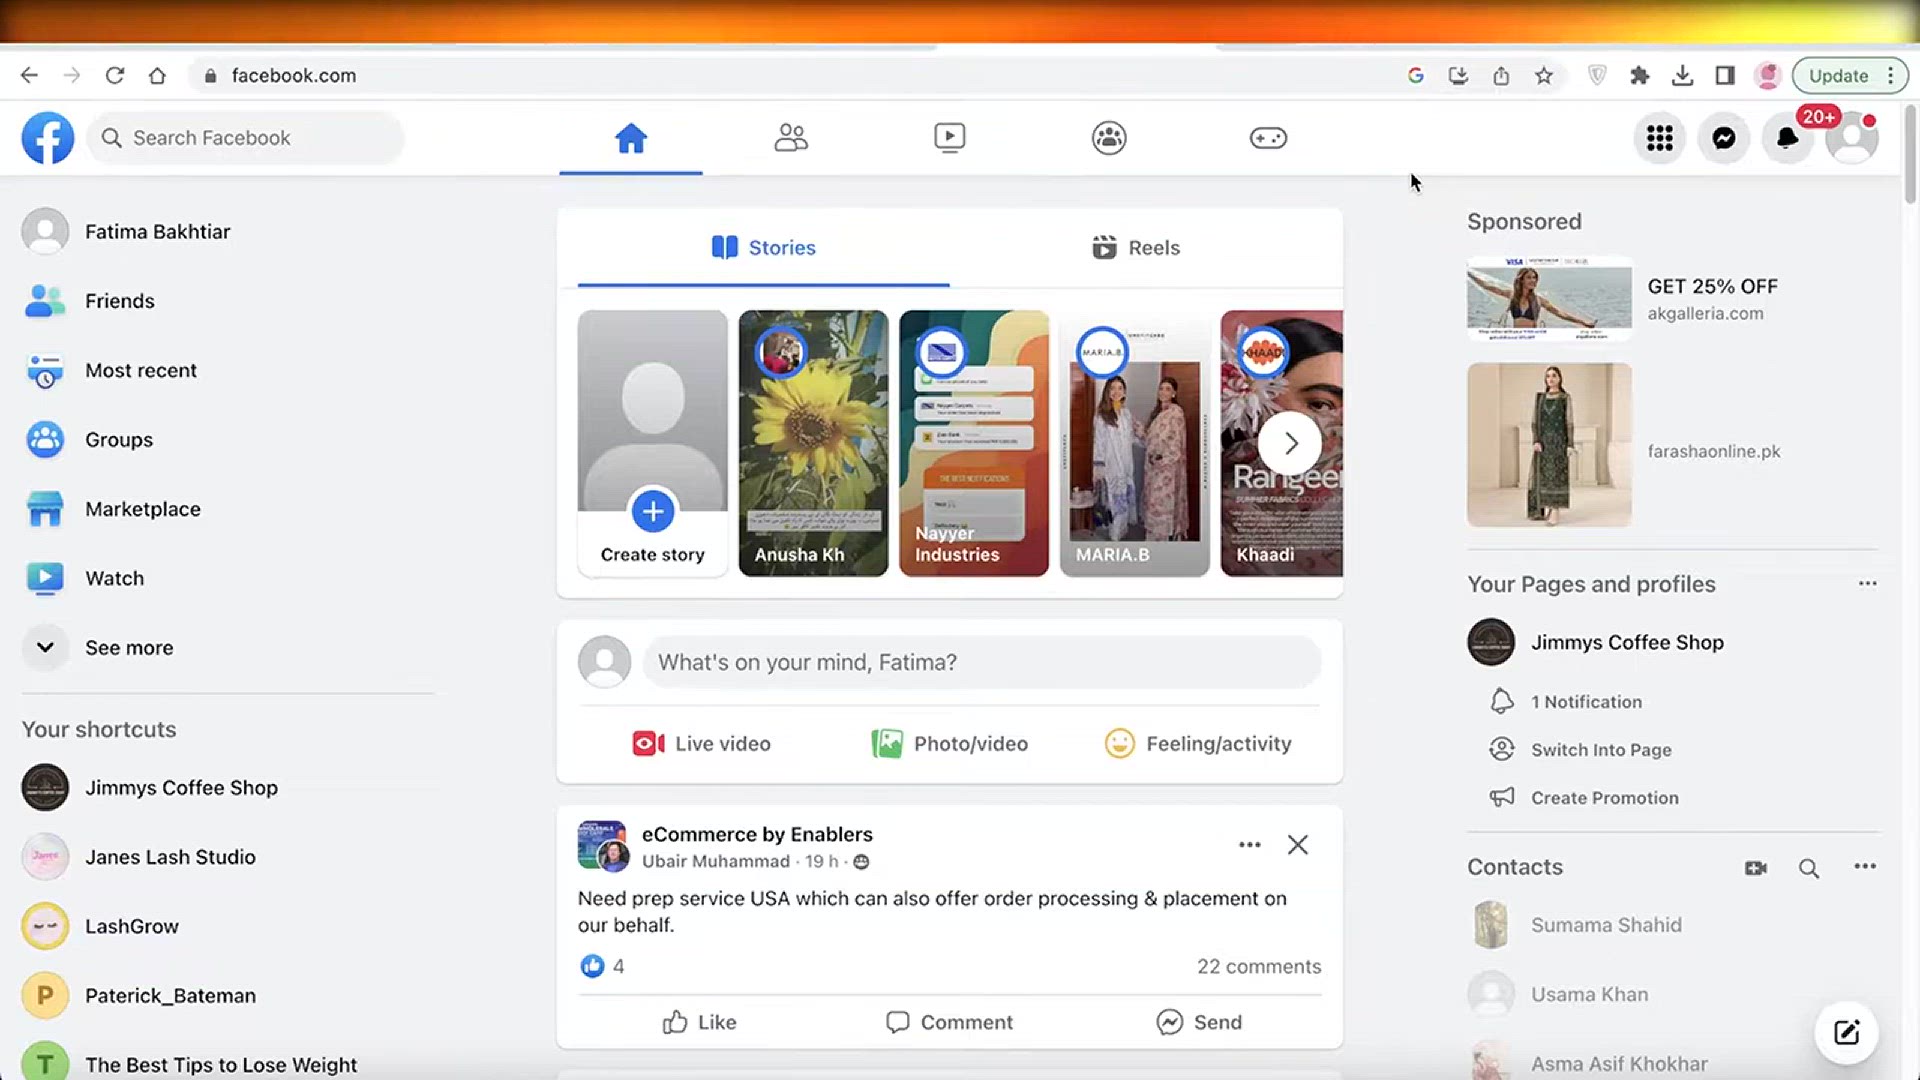This screenshot has height=1080, width=1920.
Task: Open browser extensions puzzle icon
Action: tap(1639, 76)
